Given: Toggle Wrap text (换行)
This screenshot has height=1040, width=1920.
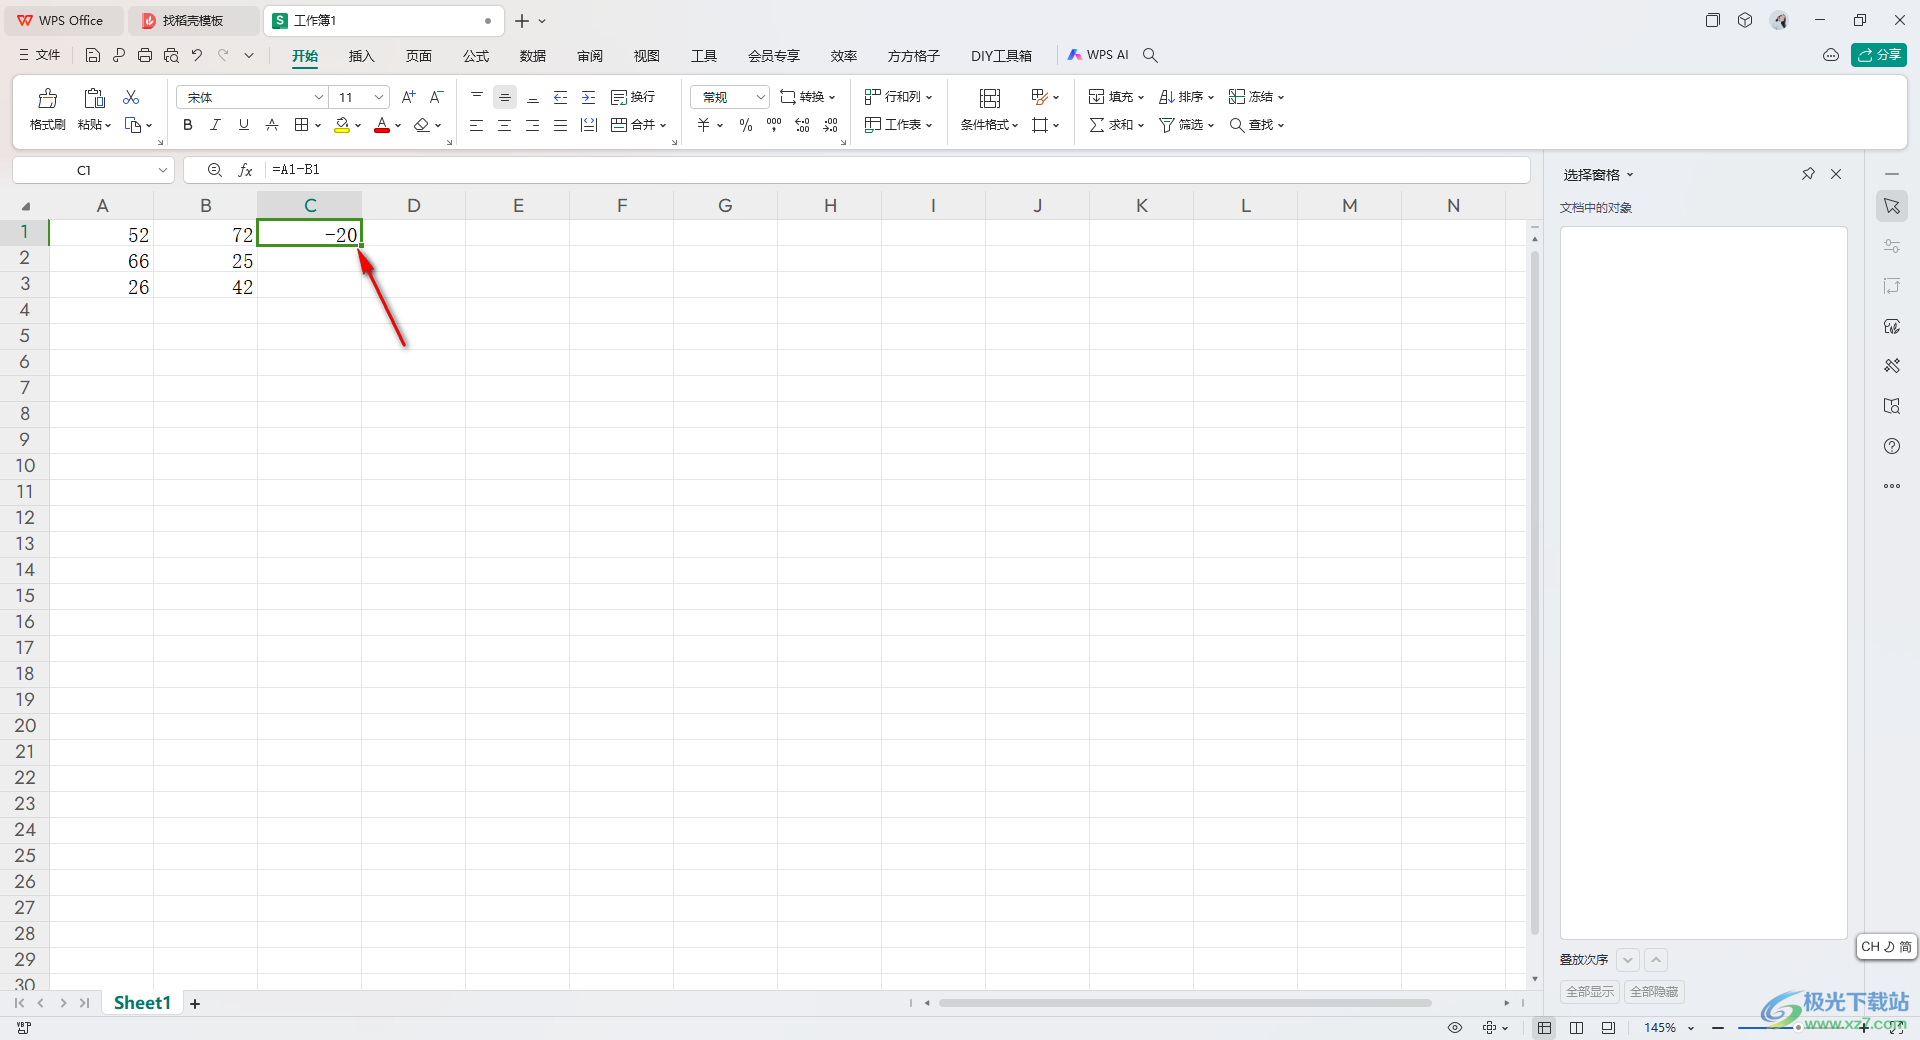Looking at the screenshot, I should 633,97.
